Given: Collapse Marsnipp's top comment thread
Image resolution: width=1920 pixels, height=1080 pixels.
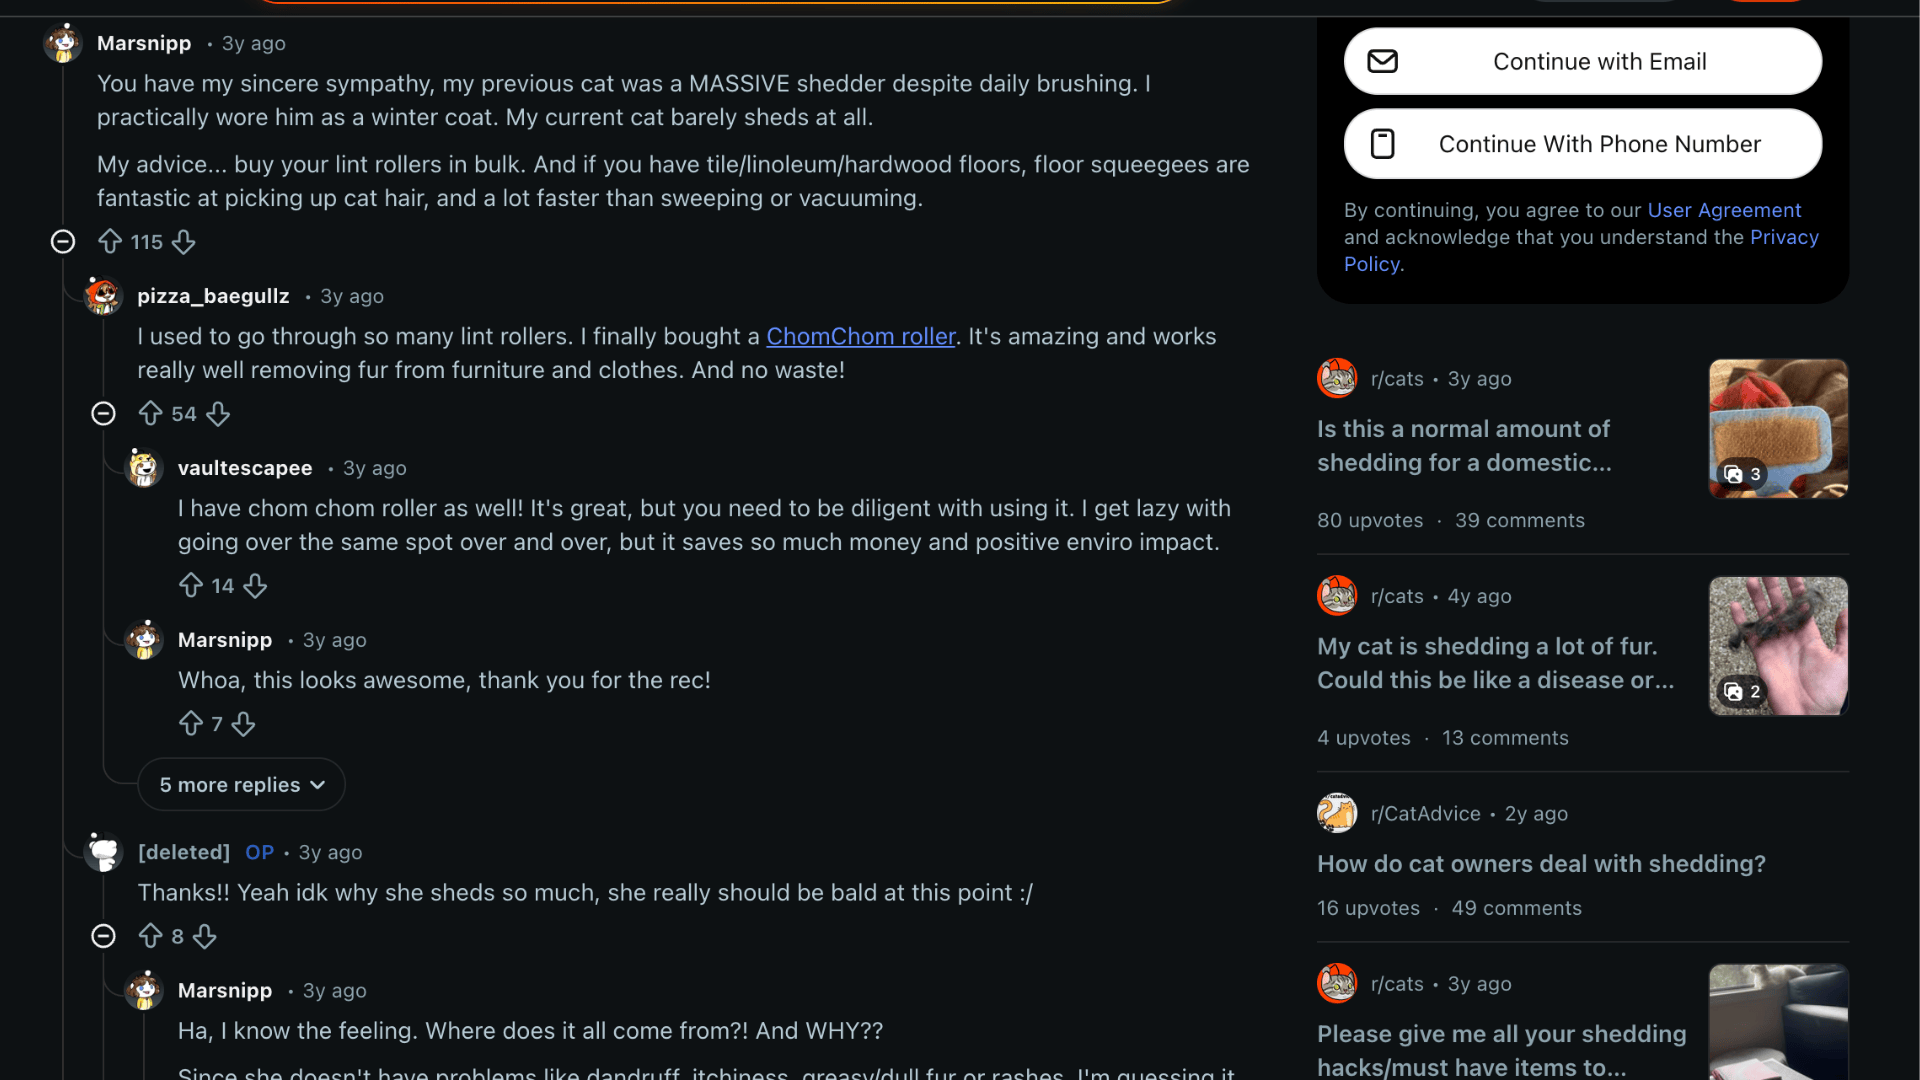Looking at the screenshot, I should (63, 242).
